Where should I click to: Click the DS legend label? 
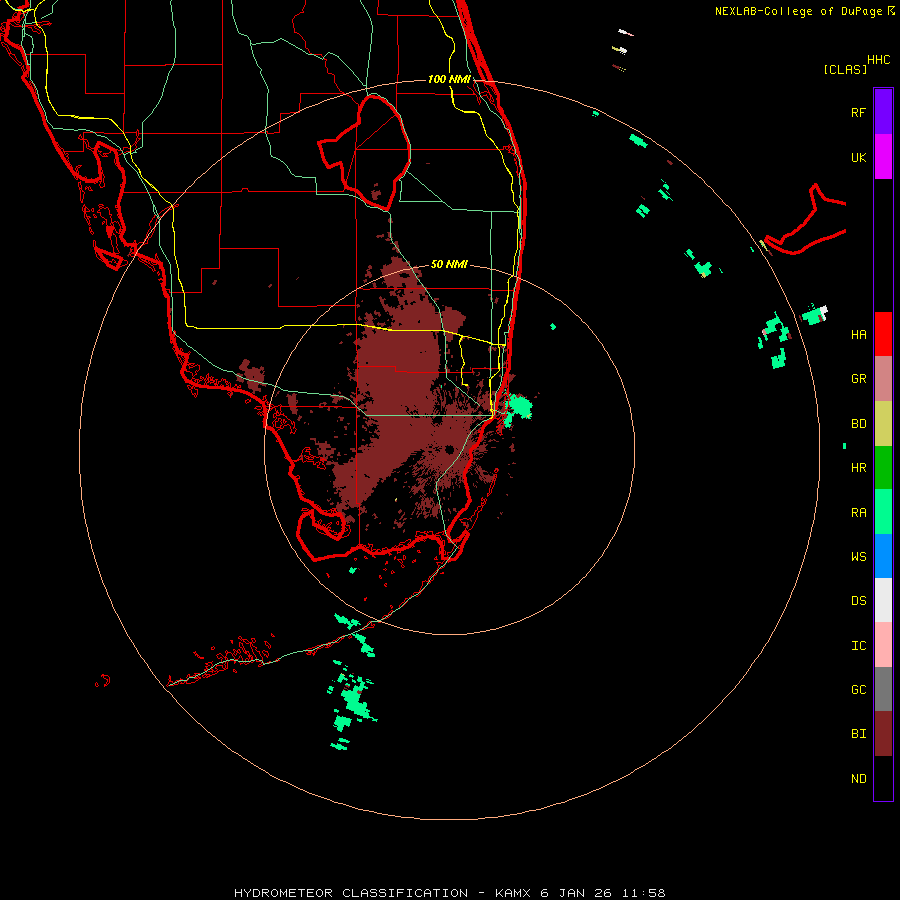[858, 601]
